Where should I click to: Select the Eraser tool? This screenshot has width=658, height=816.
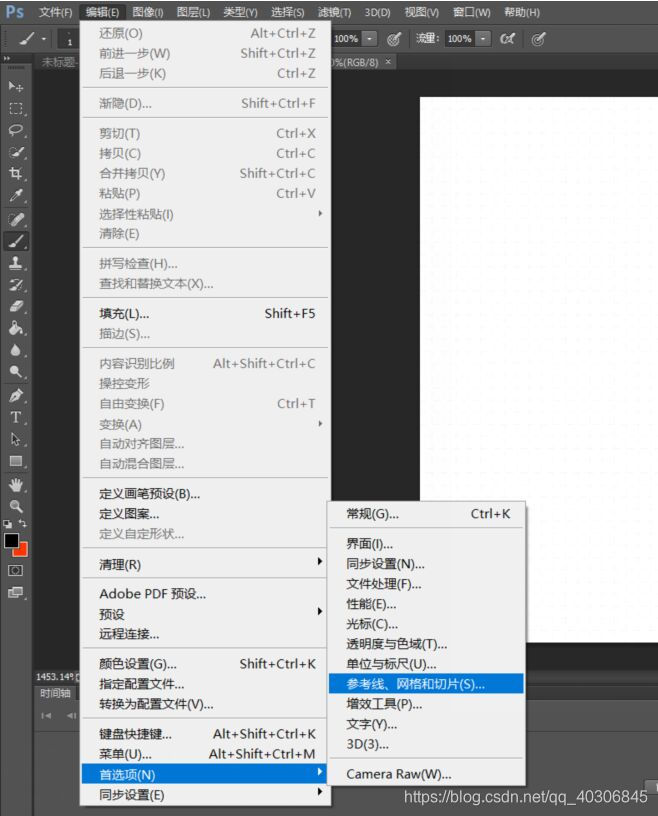(x=16, y=307)
